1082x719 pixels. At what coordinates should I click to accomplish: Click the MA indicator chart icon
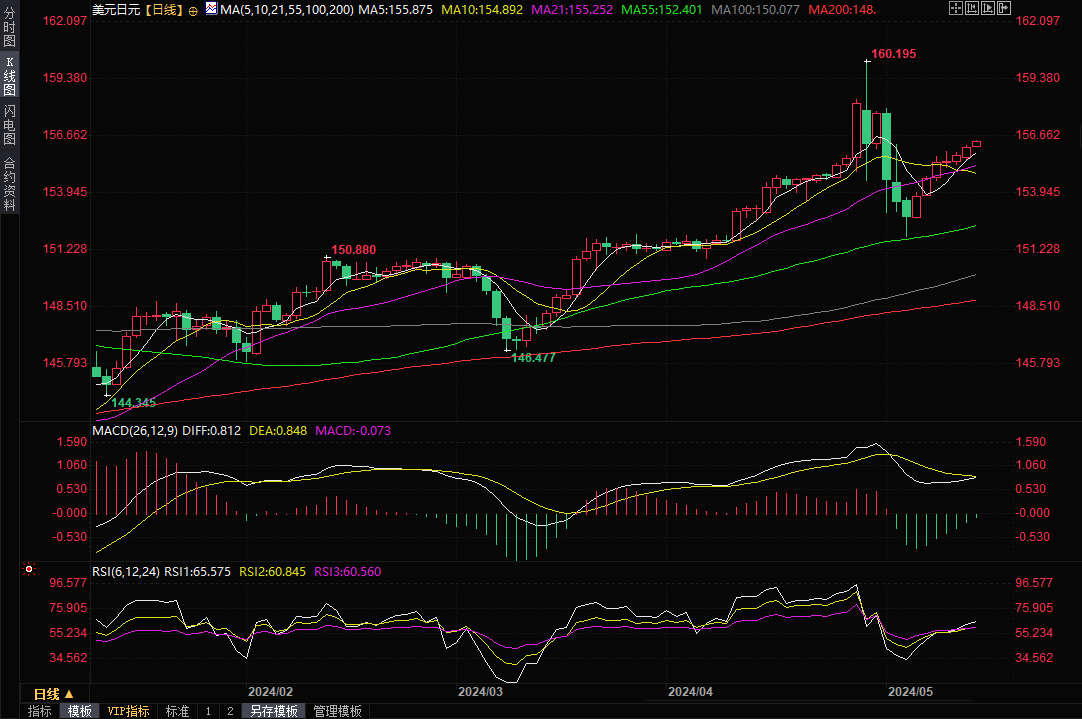[x=210, y=8]
